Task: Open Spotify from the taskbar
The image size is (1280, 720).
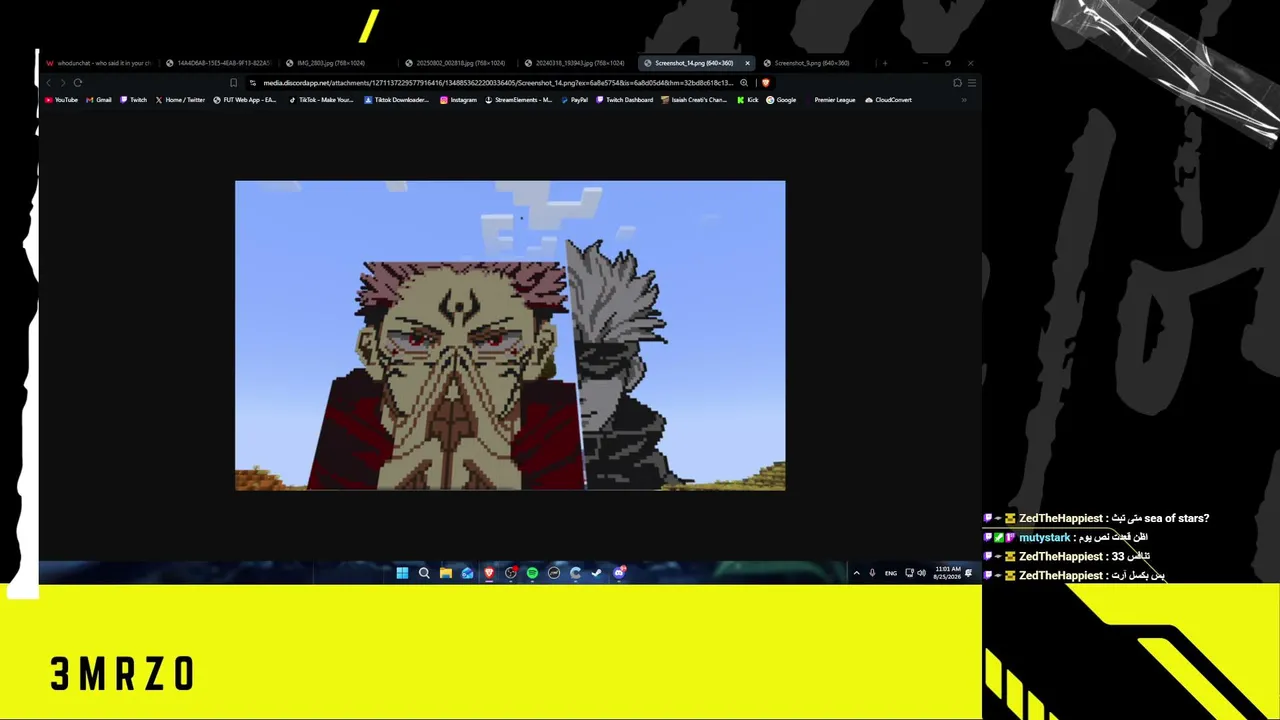Action: pos(532,573)
